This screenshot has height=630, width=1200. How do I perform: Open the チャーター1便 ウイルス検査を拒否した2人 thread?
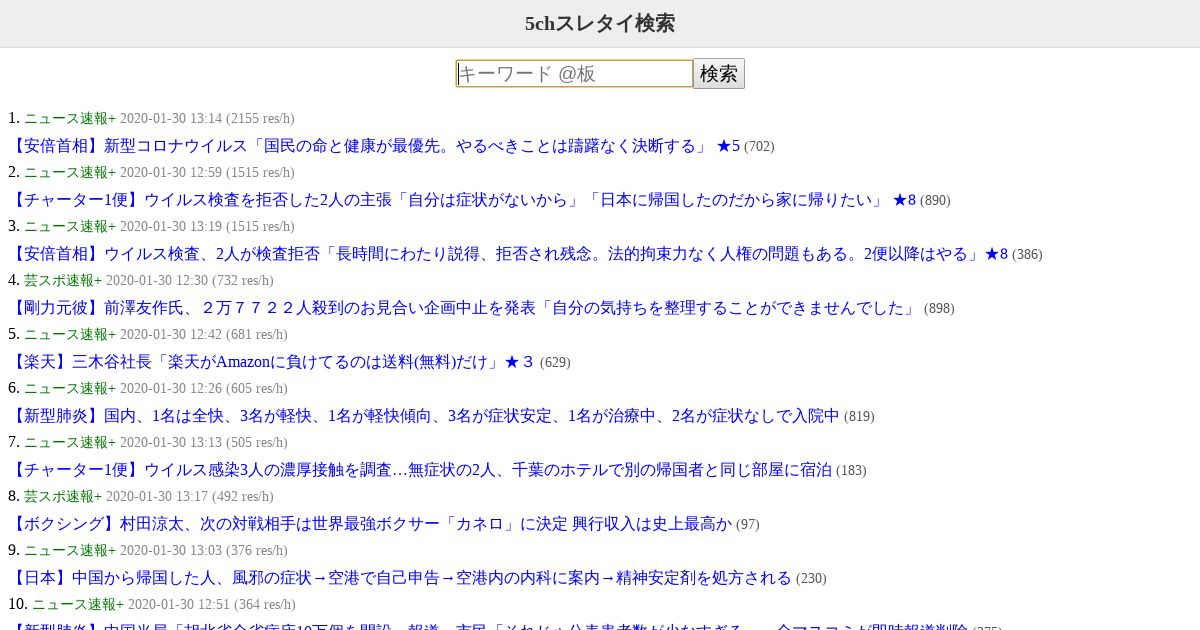coord(462,200)
